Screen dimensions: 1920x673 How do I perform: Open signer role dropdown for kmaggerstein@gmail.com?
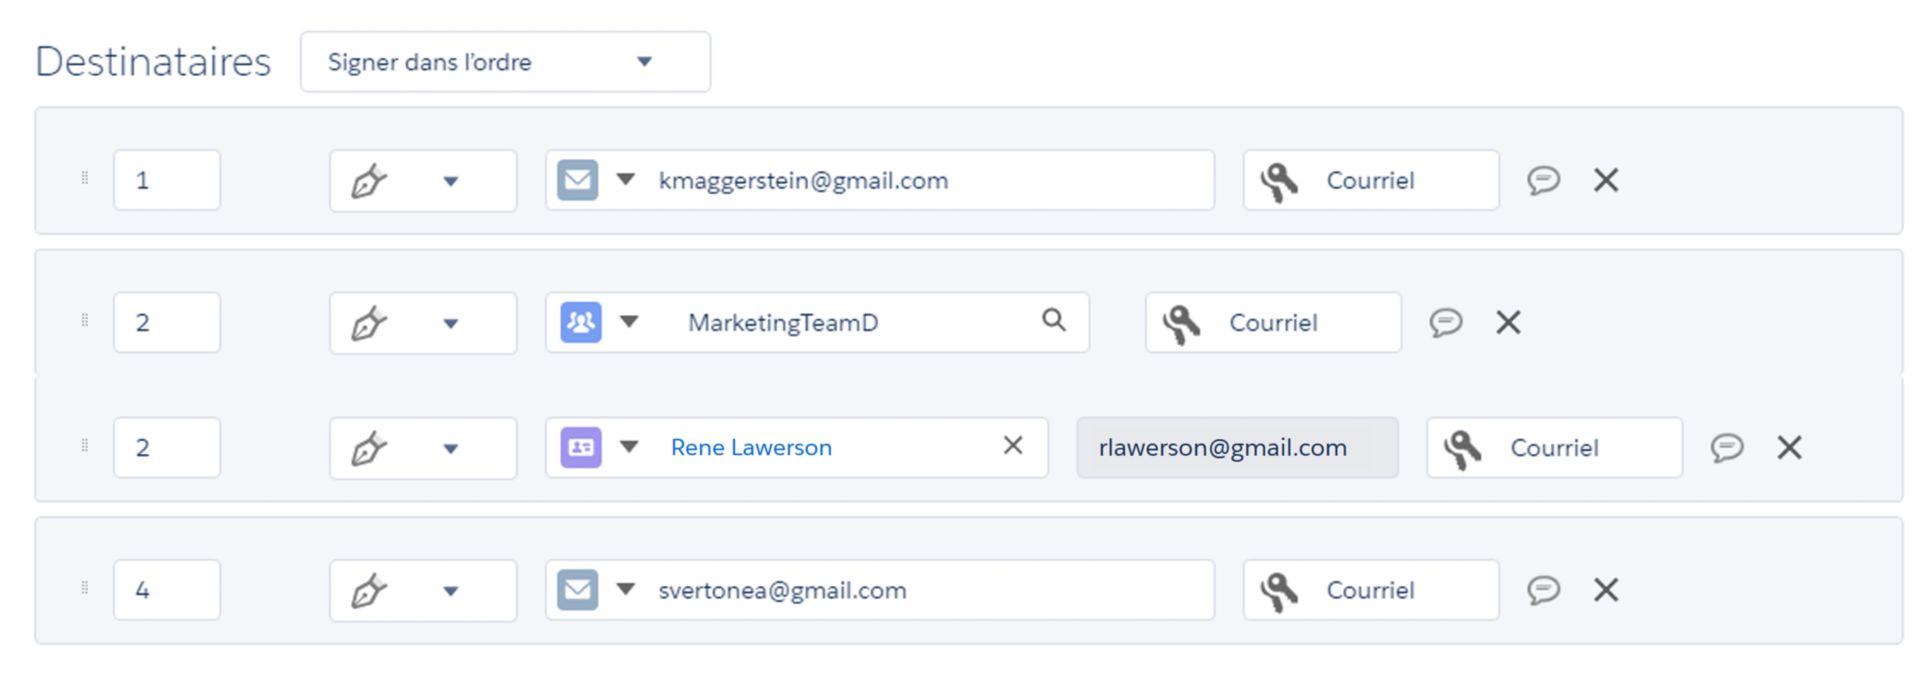(x=423, y=181)
